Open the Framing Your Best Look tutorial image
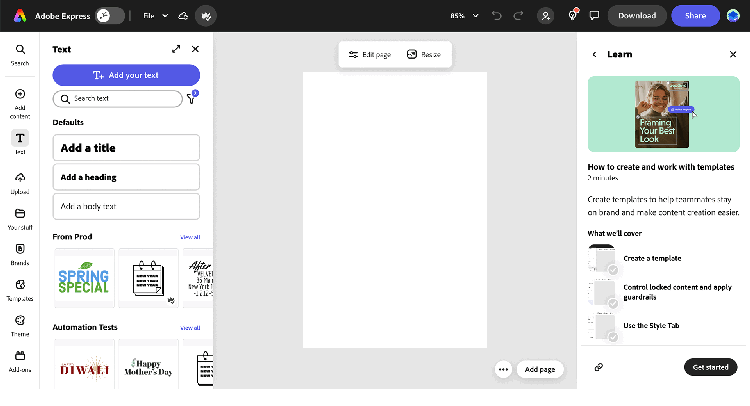Image resolution: width=750 pixels, height=406 pixels. click(x=663, y=114)
